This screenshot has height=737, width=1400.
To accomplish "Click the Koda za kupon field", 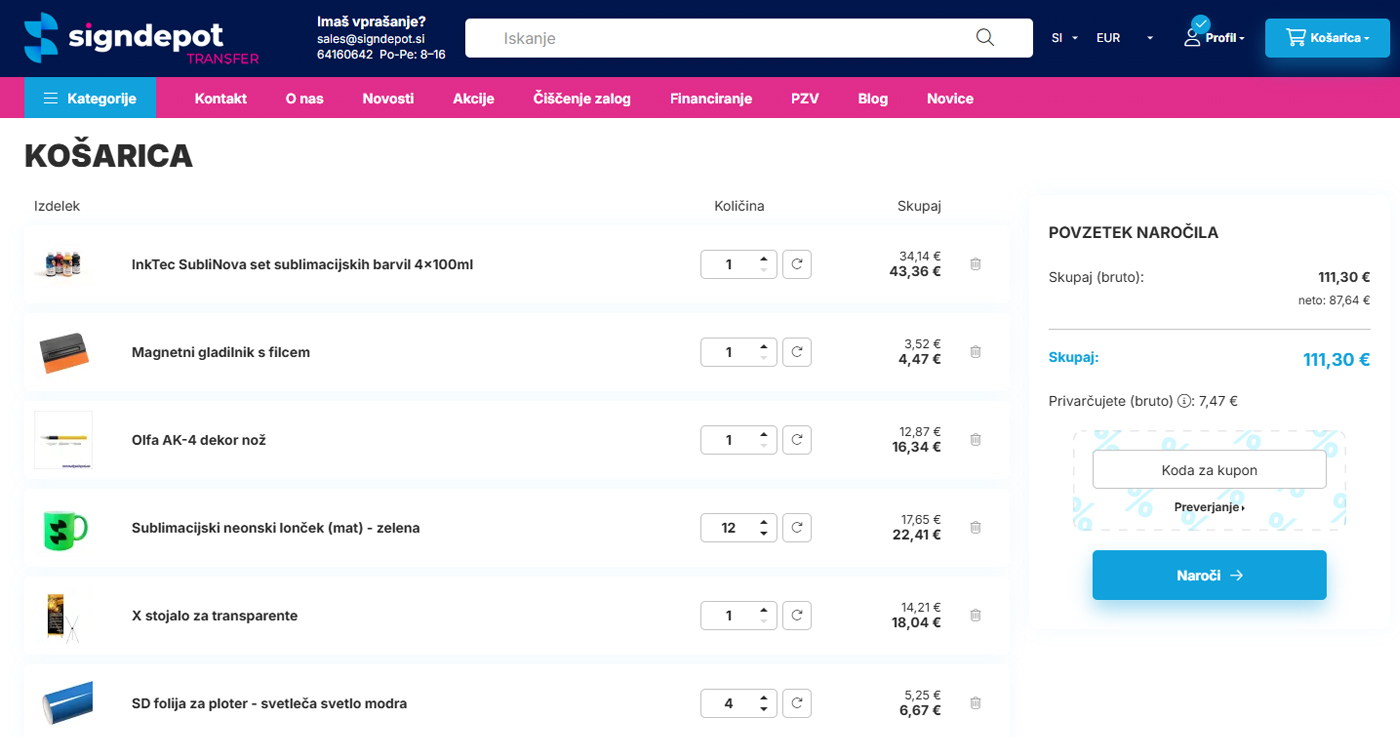I will click(1209, 470).
